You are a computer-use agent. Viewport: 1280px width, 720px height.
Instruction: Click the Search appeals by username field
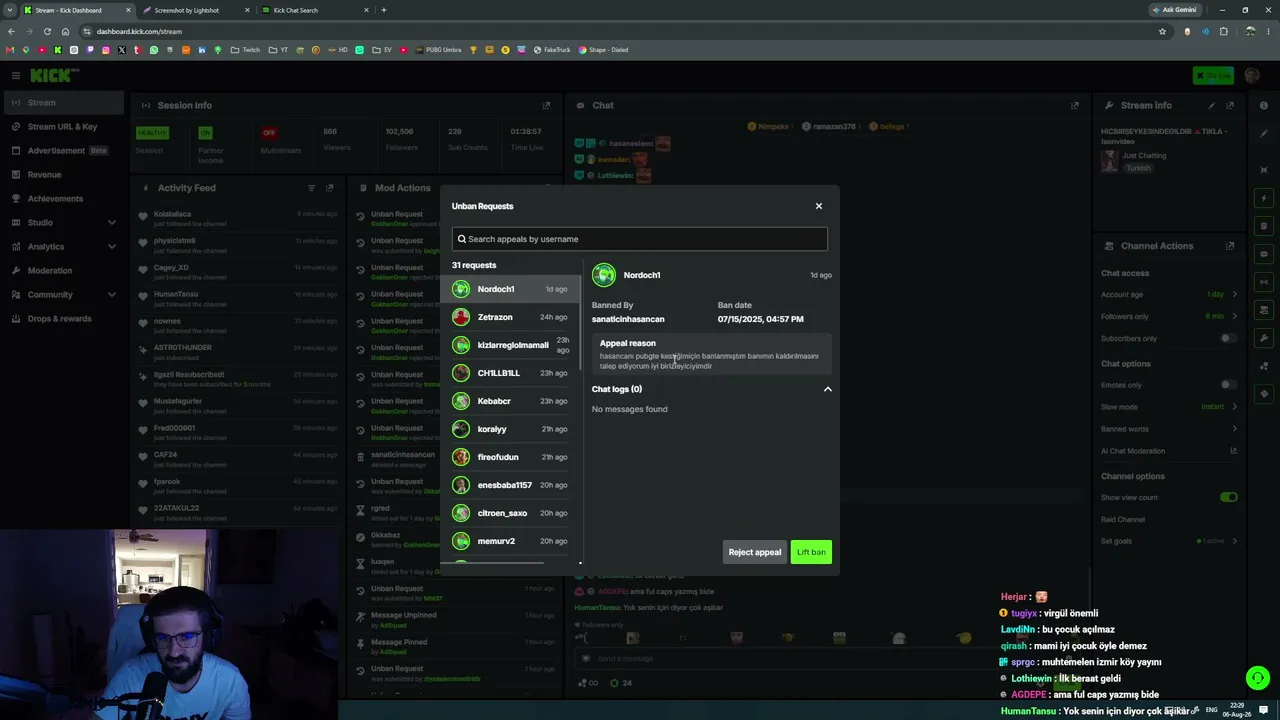pos(639,239)
